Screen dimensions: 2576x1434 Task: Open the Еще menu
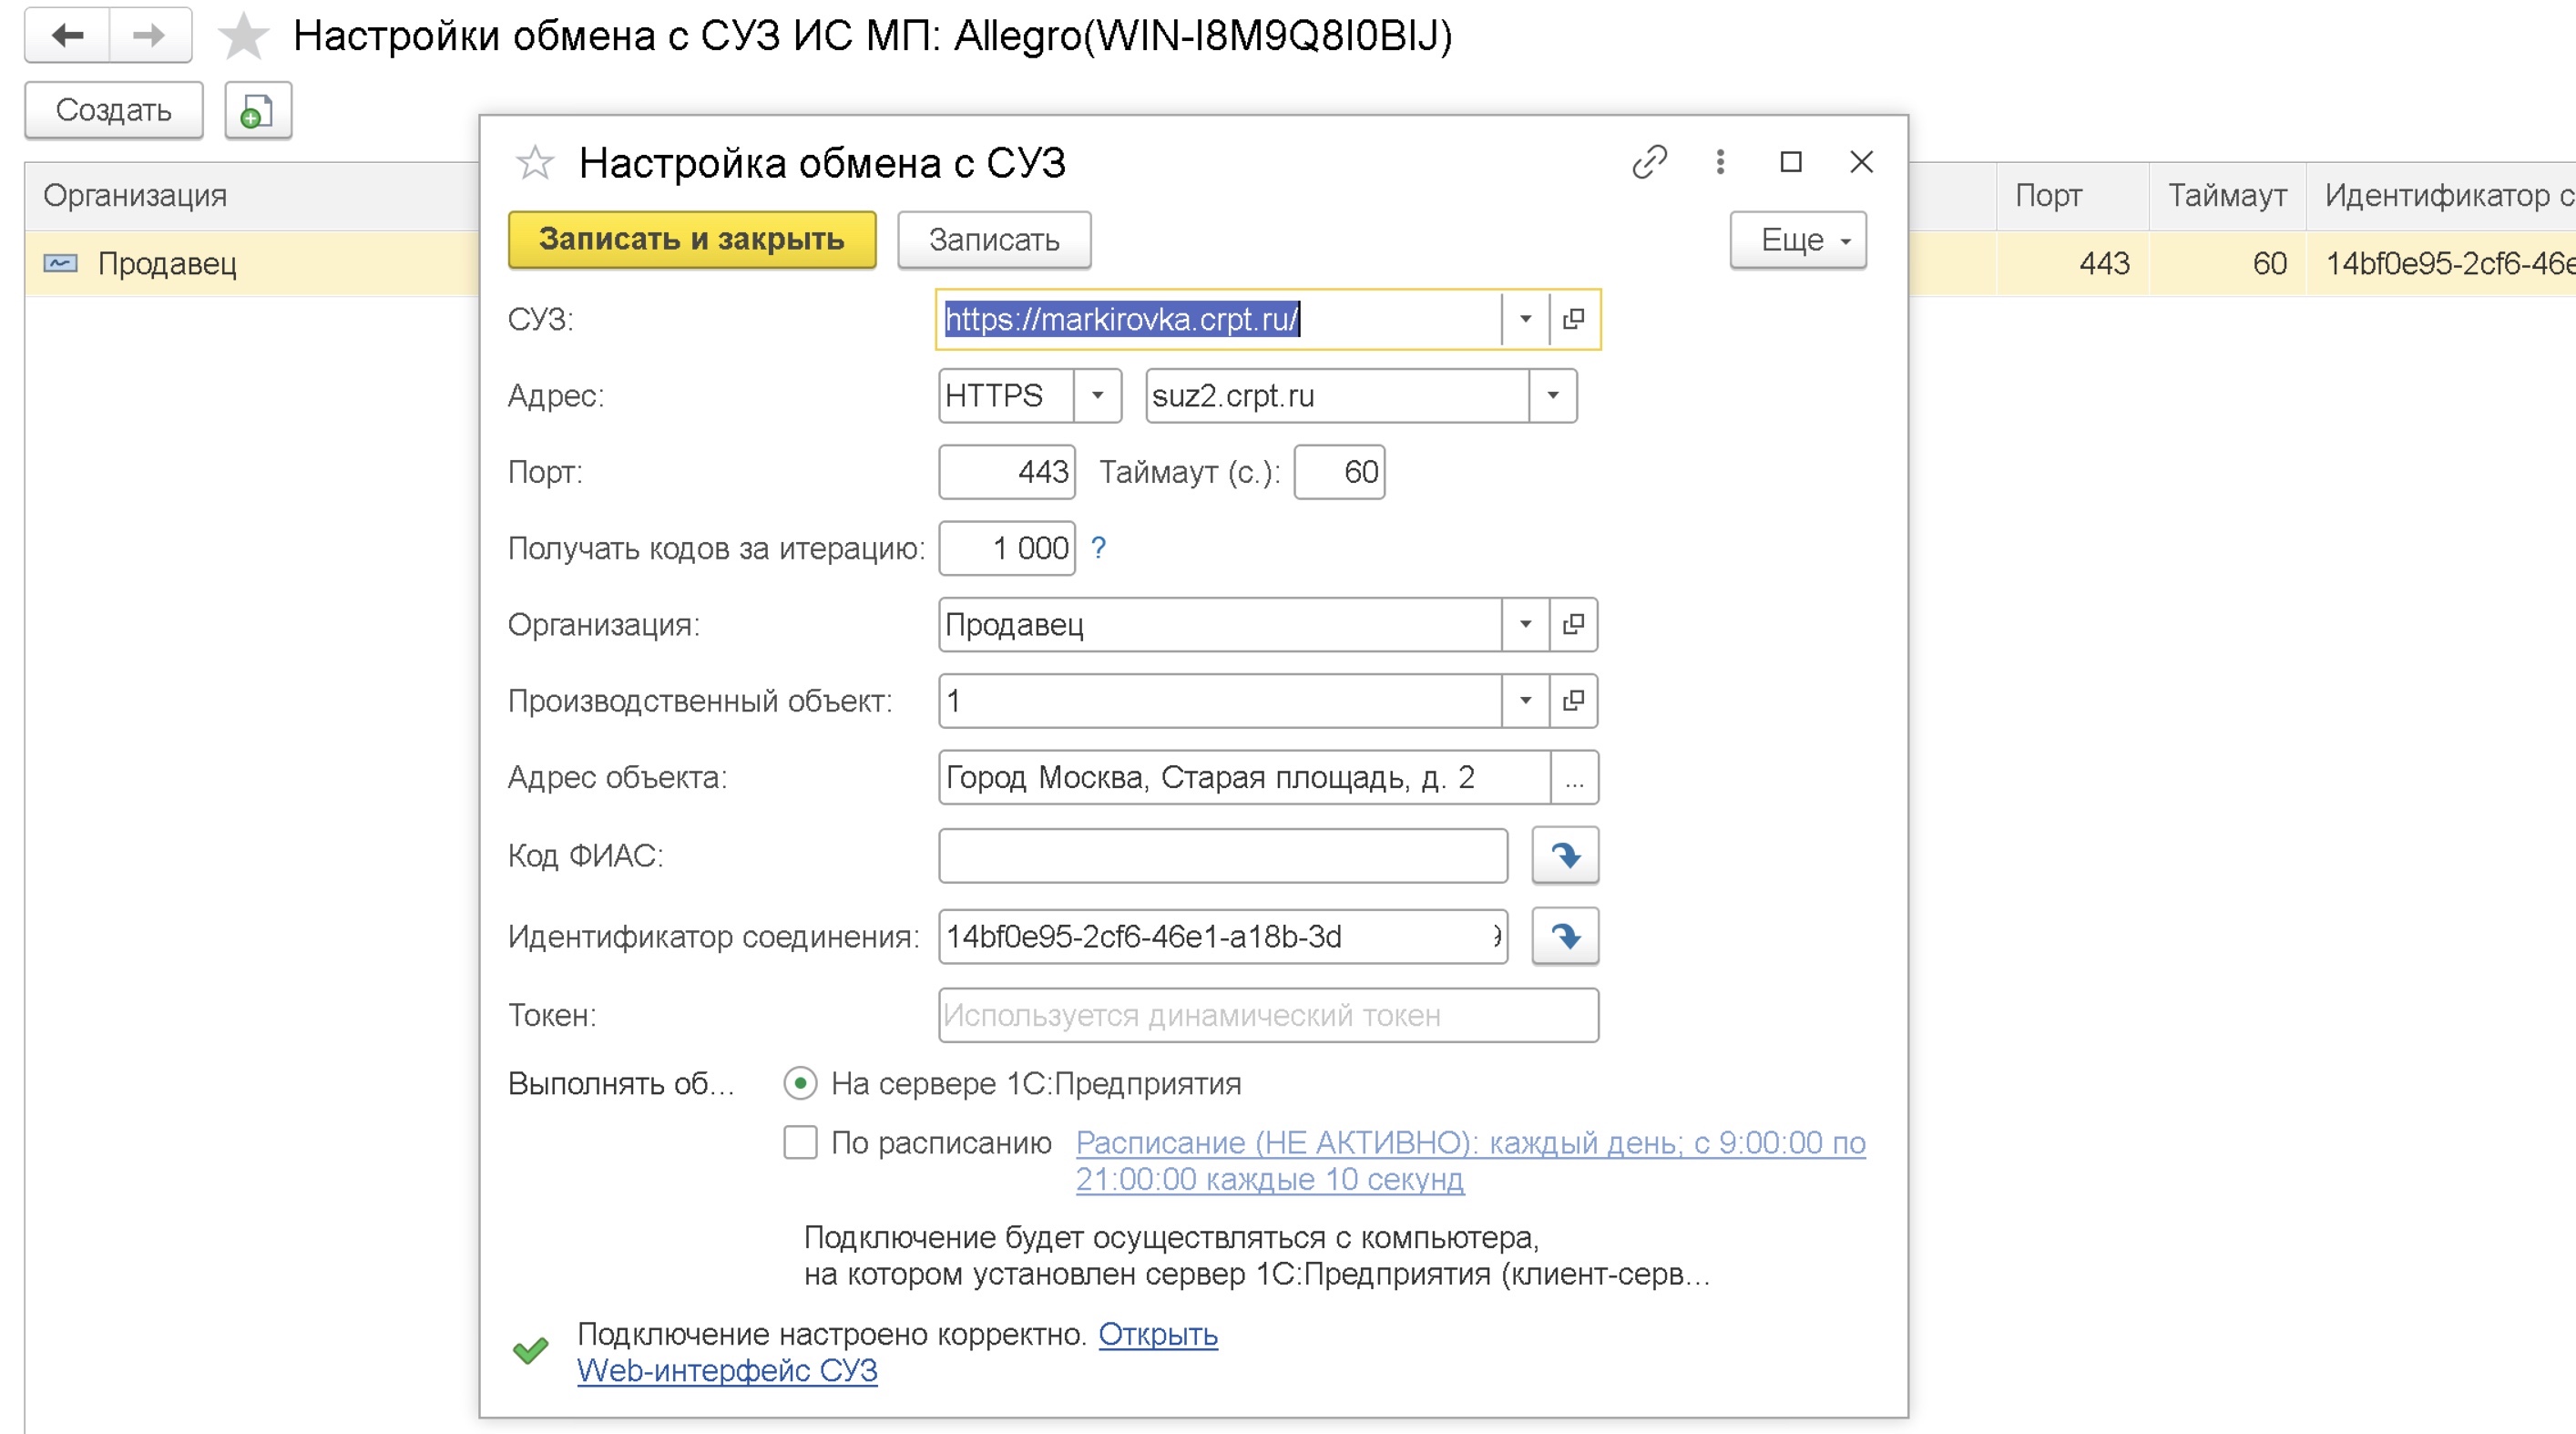click(x=1798, y=240)
